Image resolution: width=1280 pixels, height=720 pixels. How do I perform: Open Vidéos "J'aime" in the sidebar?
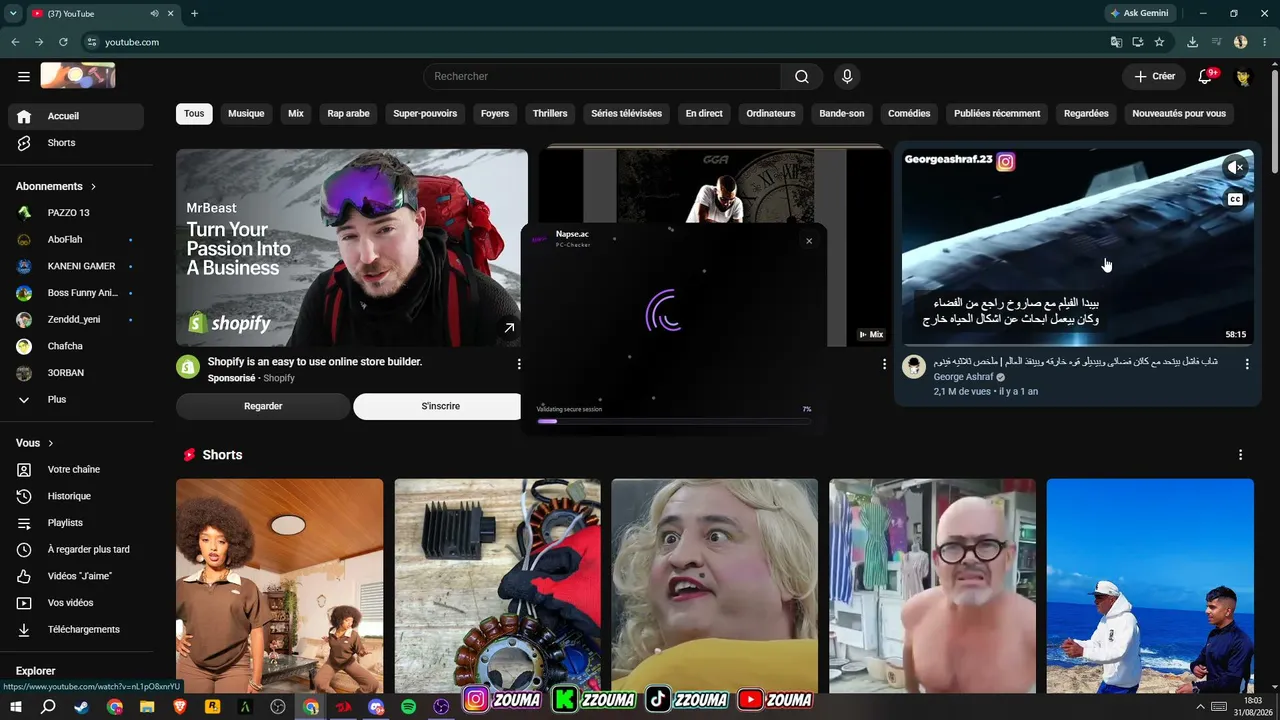[x=76, y=576]
